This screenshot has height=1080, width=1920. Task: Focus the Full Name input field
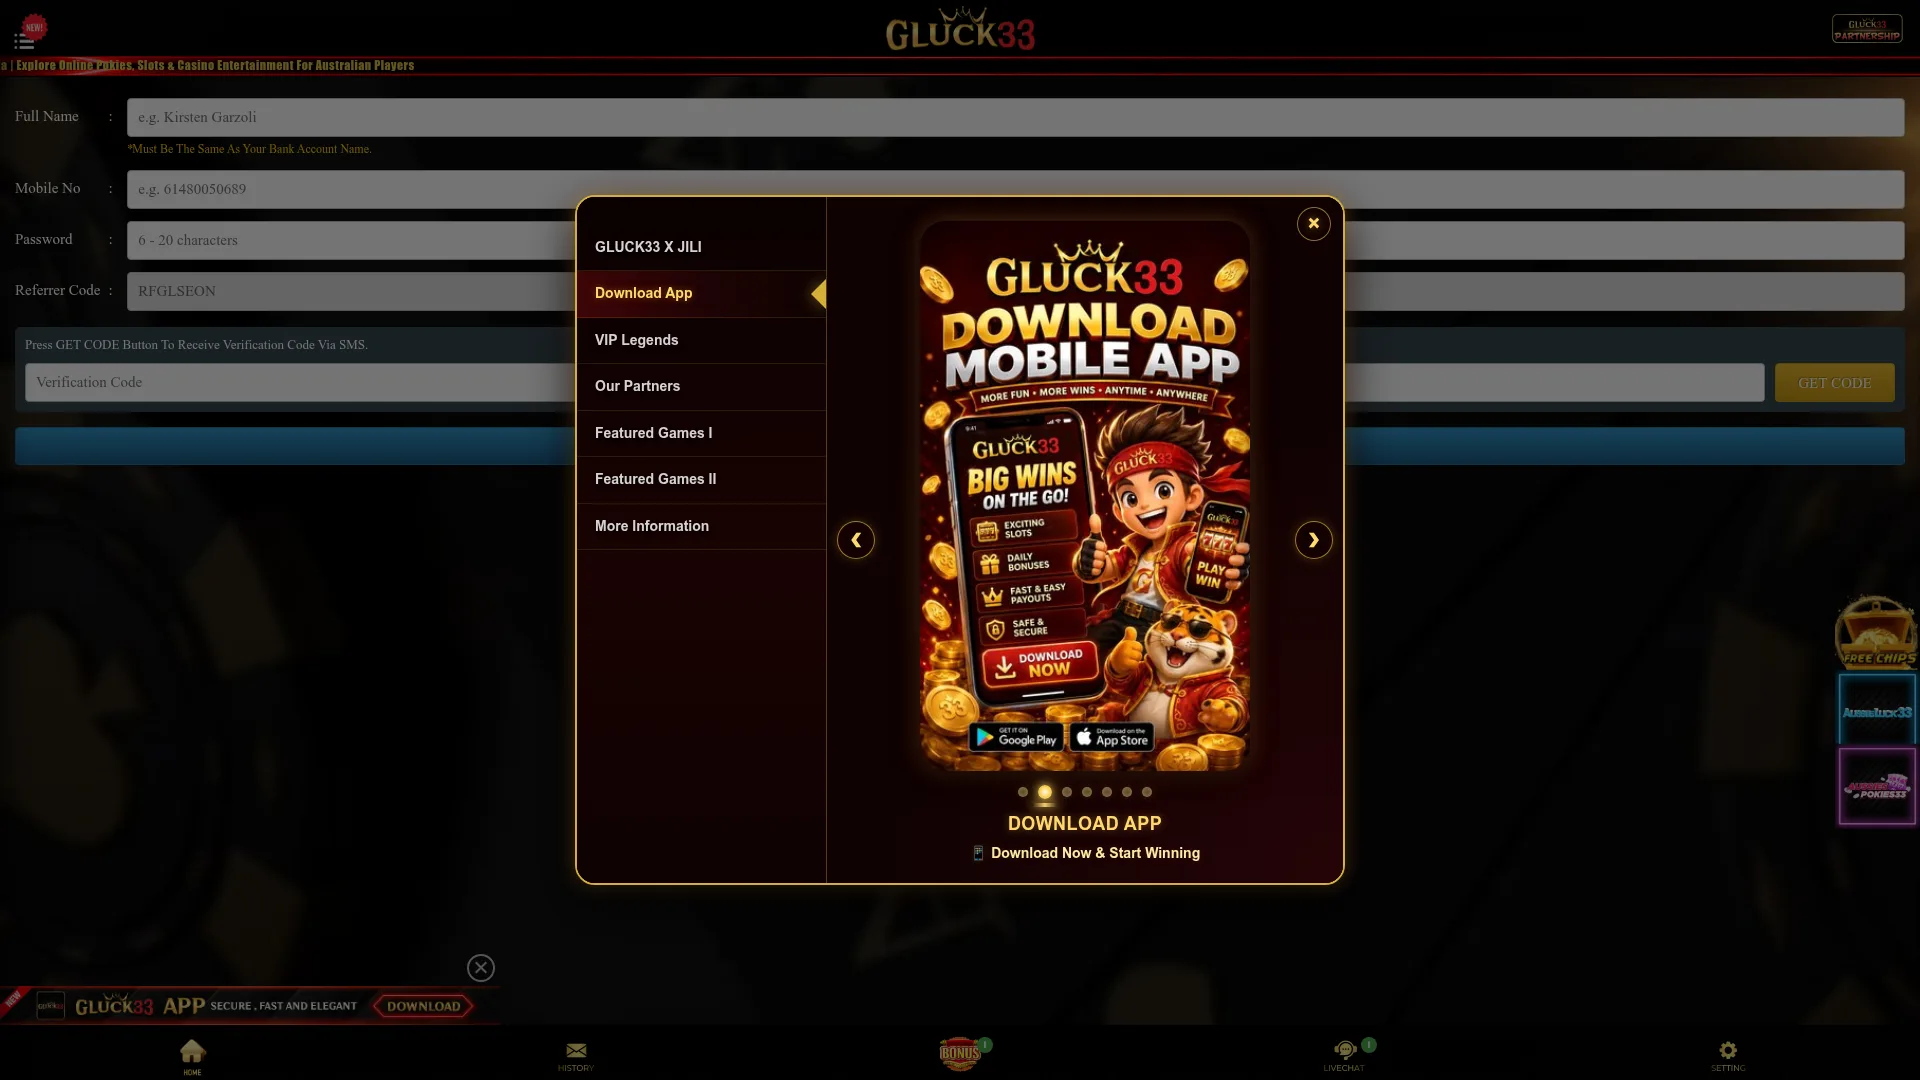tap(1015, 117)
